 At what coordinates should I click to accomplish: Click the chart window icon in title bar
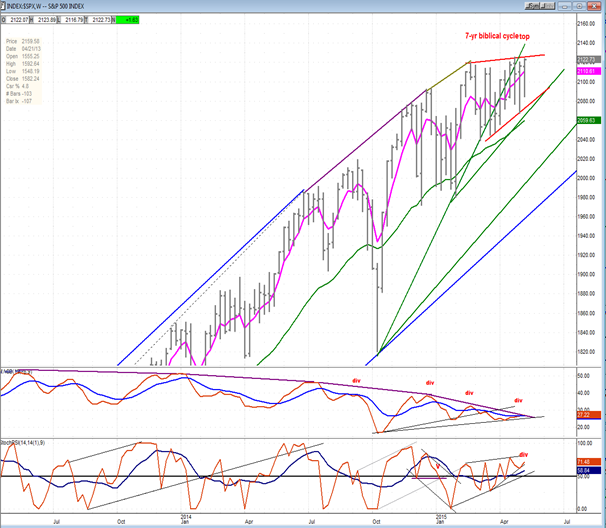(3, 6)
